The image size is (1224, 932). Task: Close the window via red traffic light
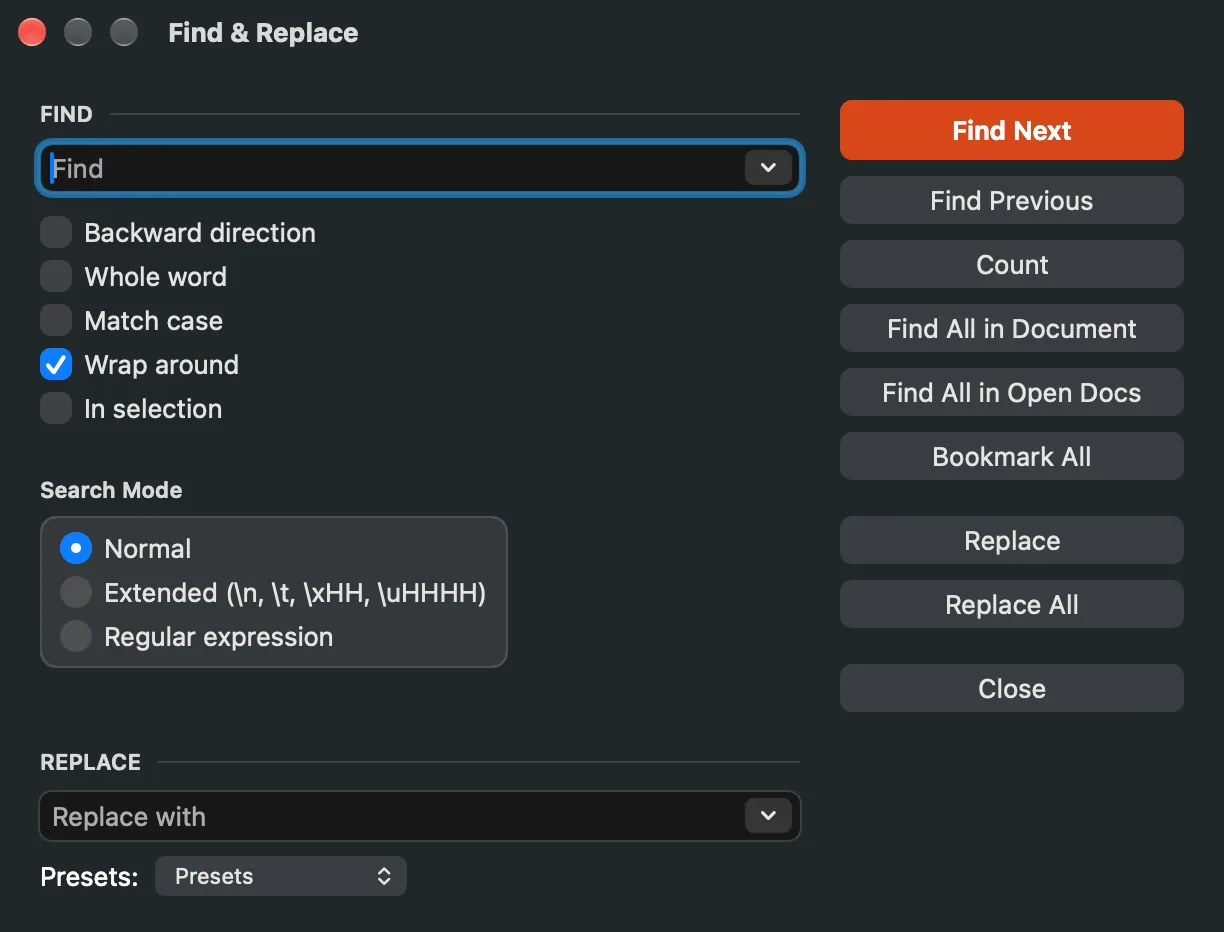click(x=32, y=32)
